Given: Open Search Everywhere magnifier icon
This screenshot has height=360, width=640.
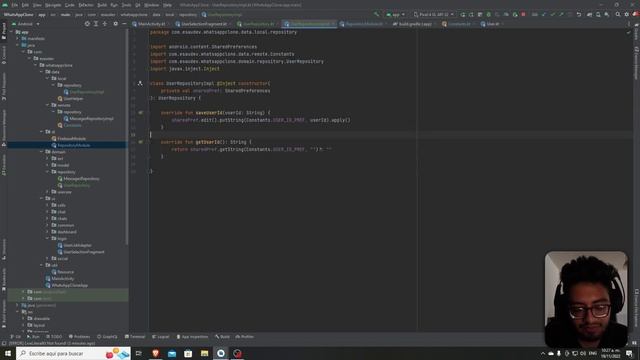Looking at the screenshot, I should (x=618, y=14).
